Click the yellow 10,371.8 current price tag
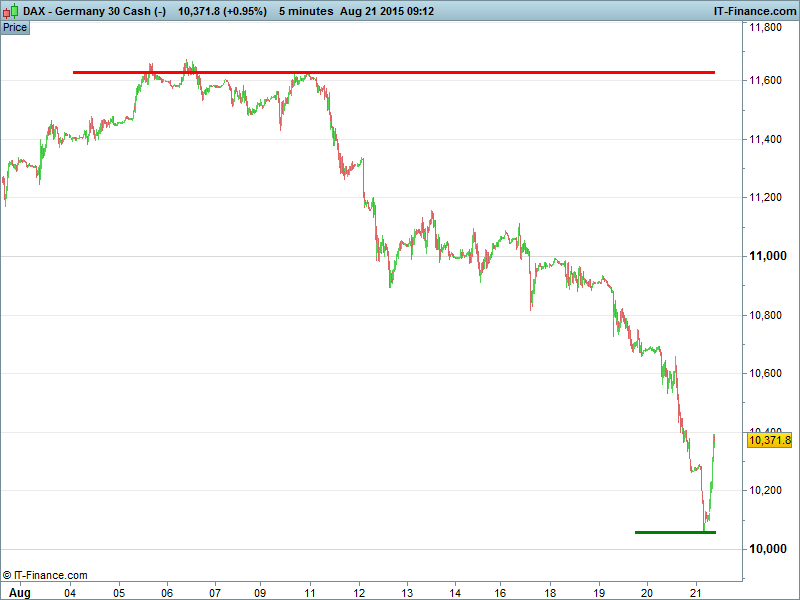 click(769, 440)
